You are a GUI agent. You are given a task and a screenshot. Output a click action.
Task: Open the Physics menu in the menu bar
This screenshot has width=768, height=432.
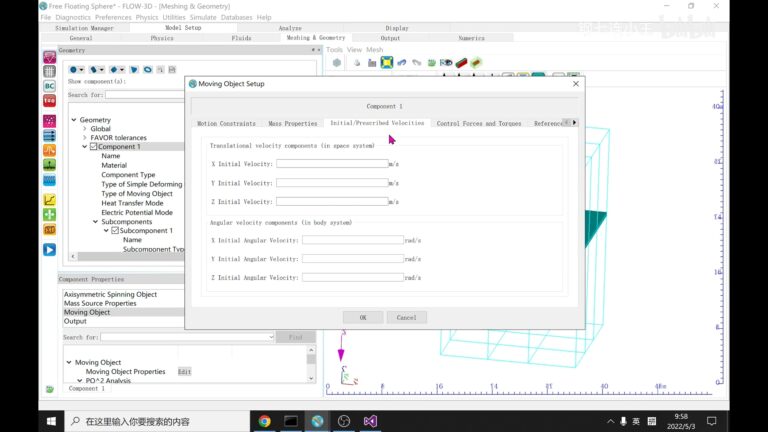pyautogui.click(x=146, y=17)
